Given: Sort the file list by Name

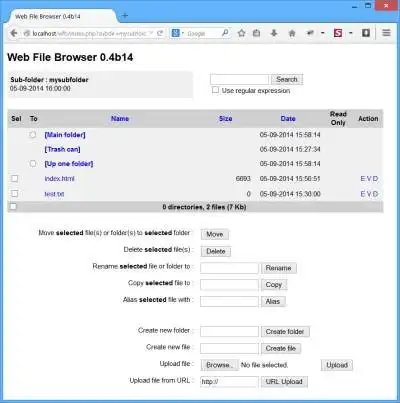Looking at the screenshot, I should pyautogui.click(x=120, y=119).
